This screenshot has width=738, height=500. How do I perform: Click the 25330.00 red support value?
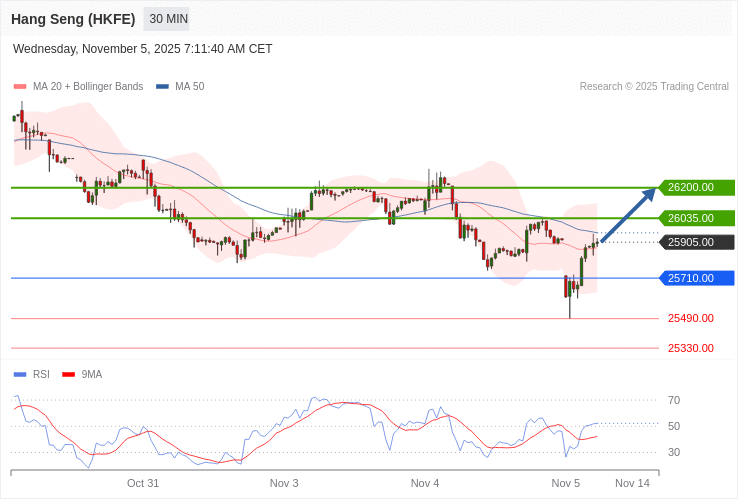tap(691, 348)
